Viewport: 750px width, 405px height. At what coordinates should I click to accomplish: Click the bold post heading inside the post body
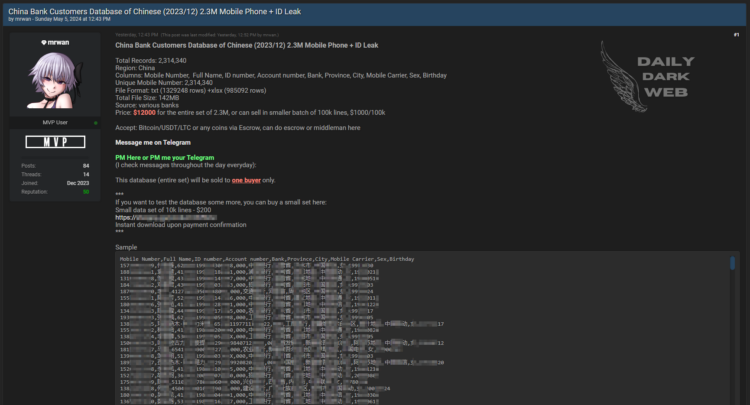247,45
